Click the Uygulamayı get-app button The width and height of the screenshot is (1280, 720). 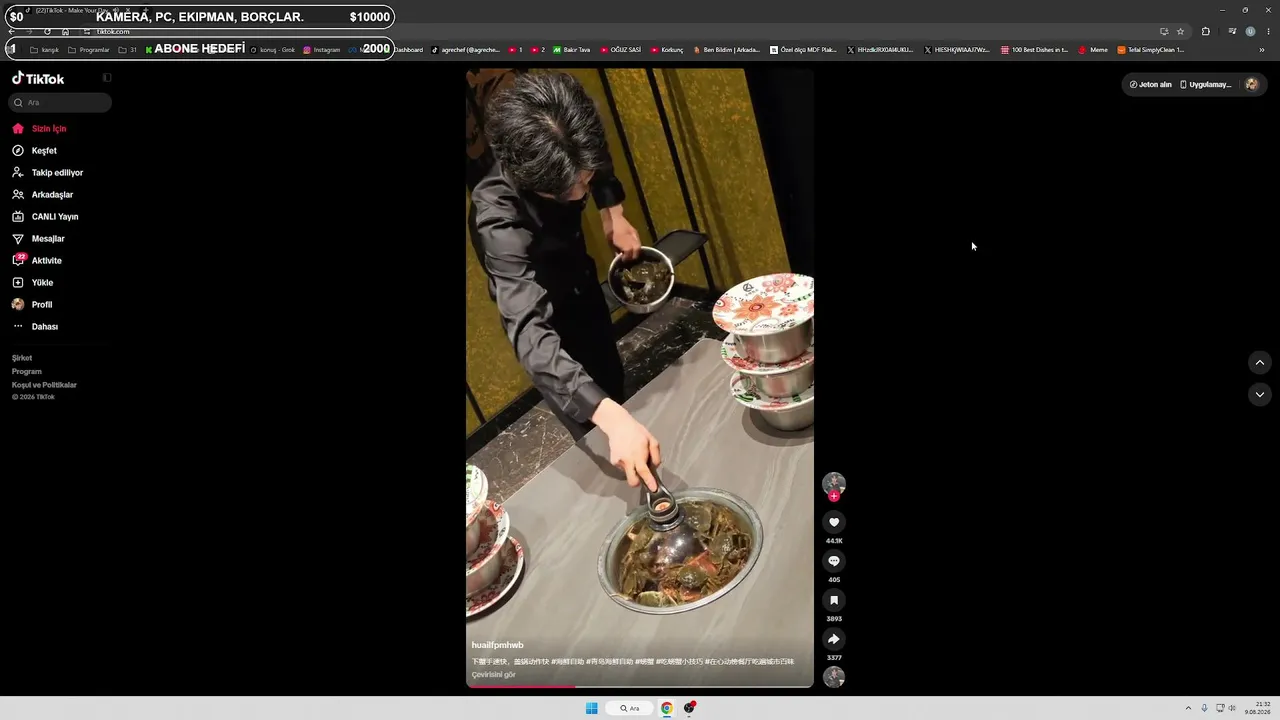1206,85
